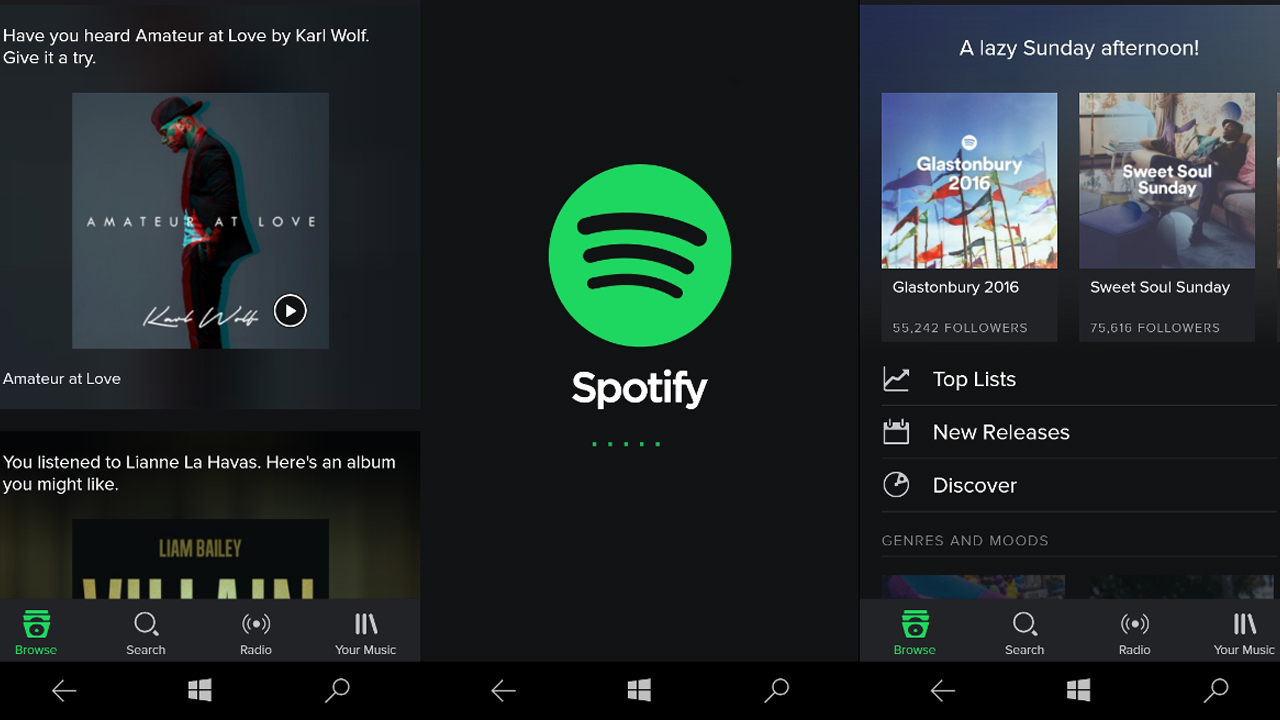Tap the back arrow below the right phone screen
The width and height of the screenshot is (1280, 720).
coord(942,690)
